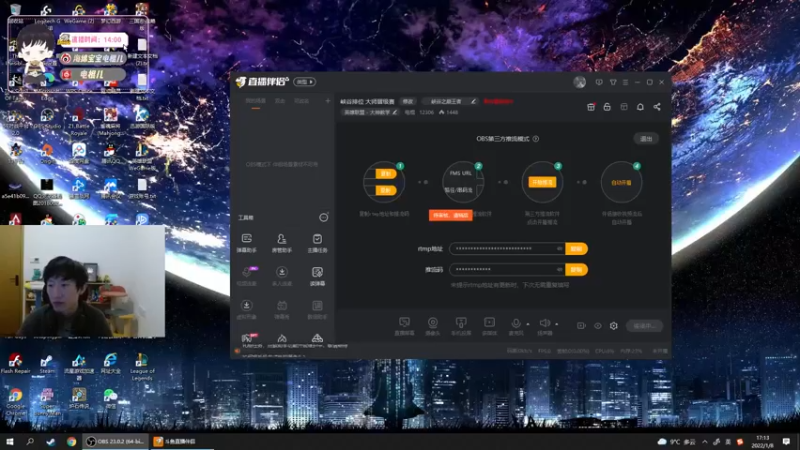The image size is (800, 450).
Task: Click the unlock padlock icon in header
Action: pyautogui.click(x=607, y=107)
